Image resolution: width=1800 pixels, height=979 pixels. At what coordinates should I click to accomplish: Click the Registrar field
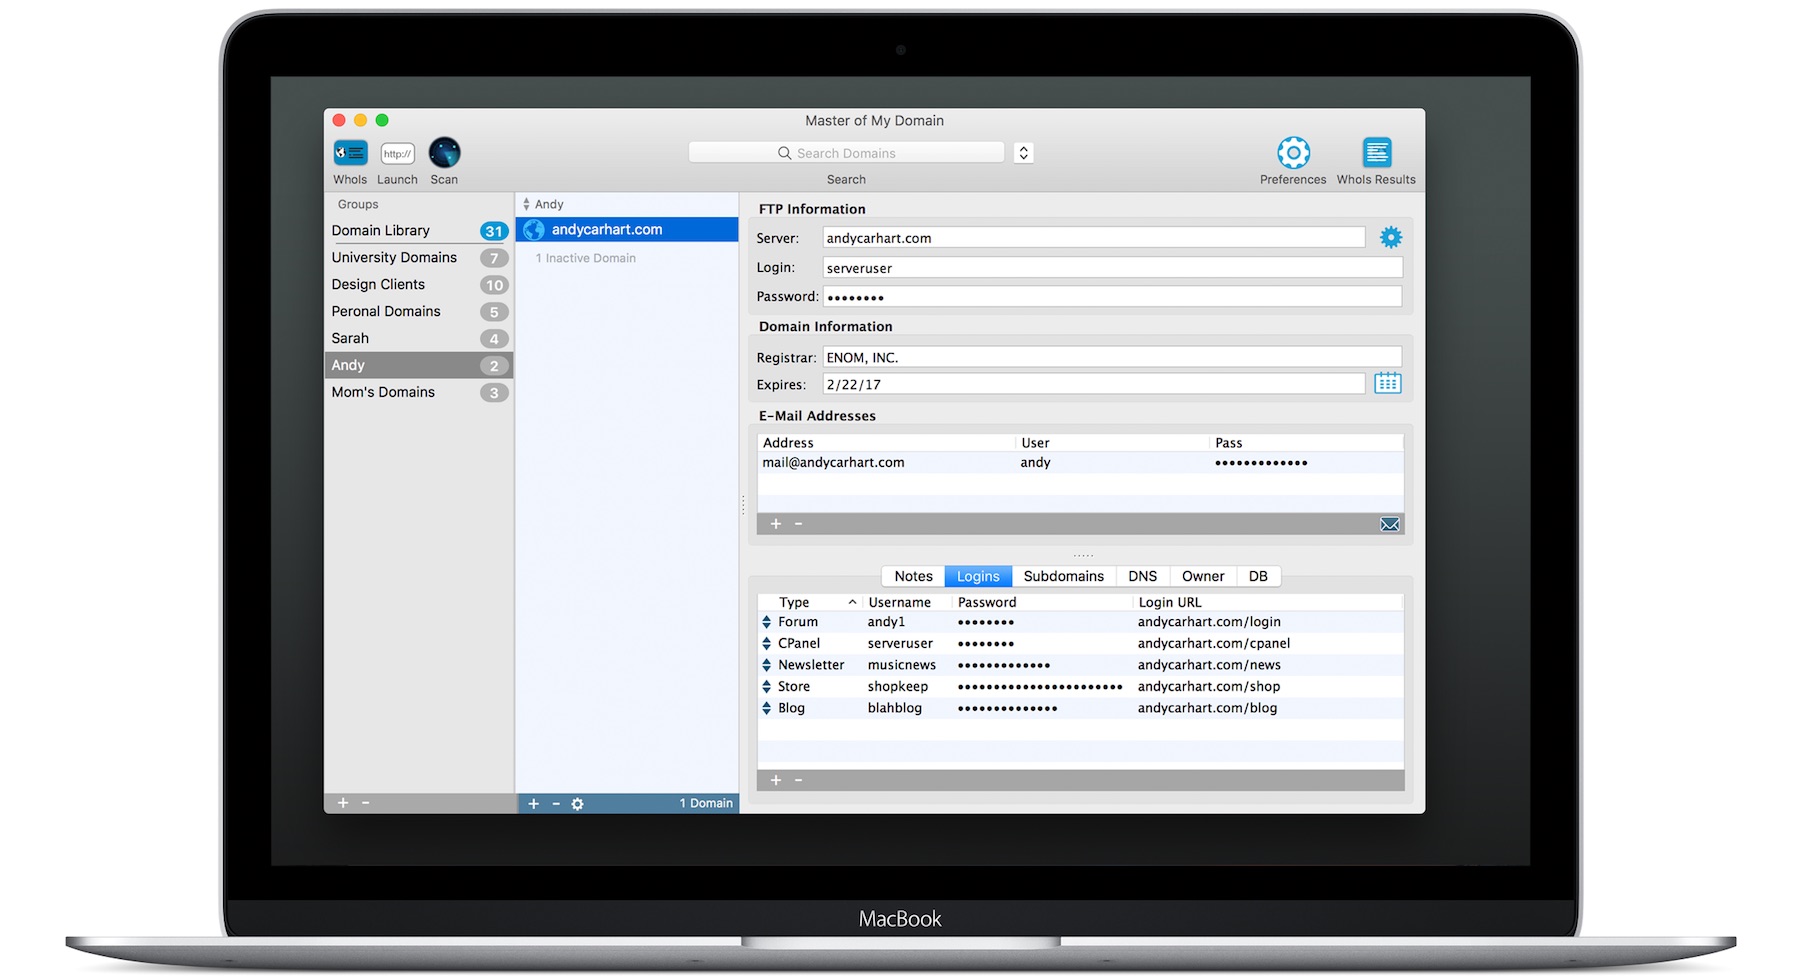tap(1112, 357)
